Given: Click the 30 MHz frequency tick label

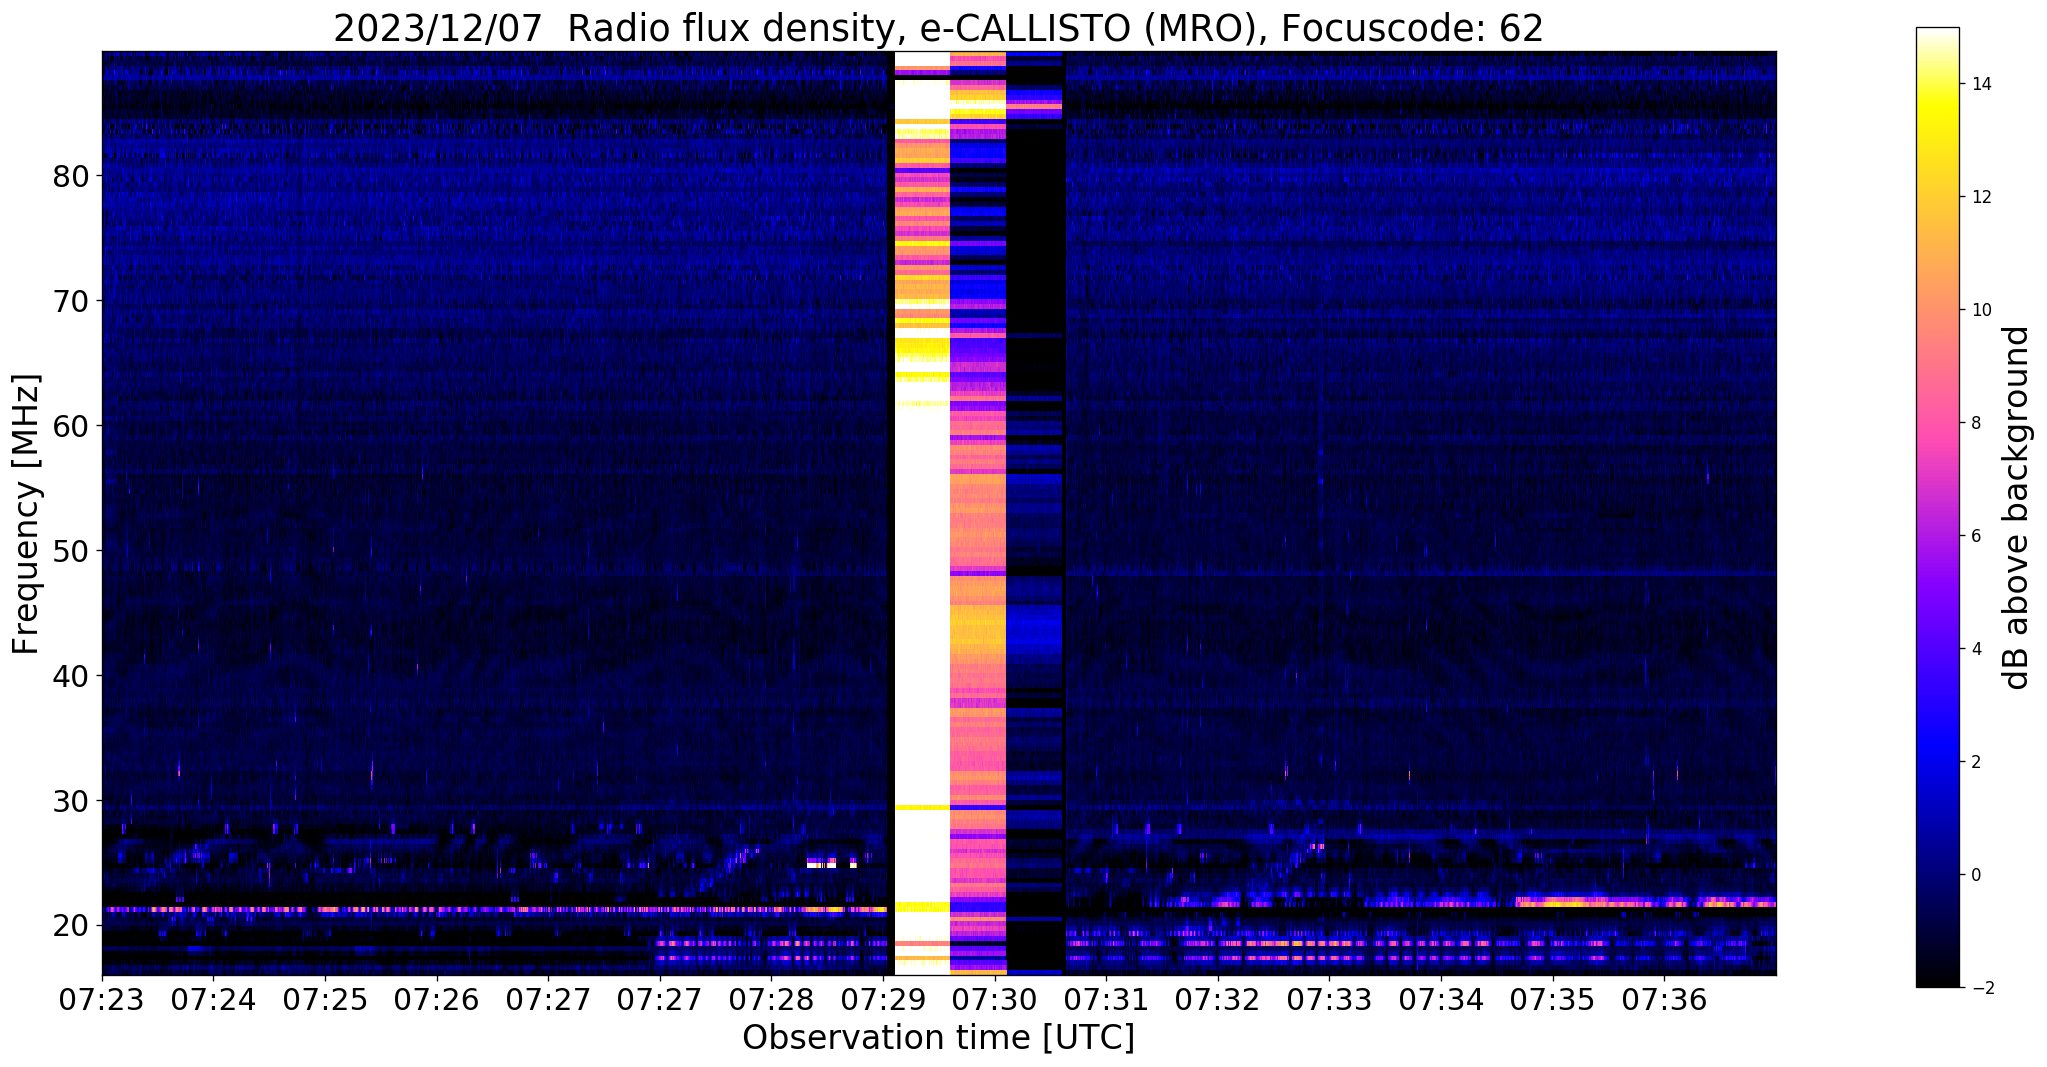Looking at the screenshot, I should [x=71, y=801].
